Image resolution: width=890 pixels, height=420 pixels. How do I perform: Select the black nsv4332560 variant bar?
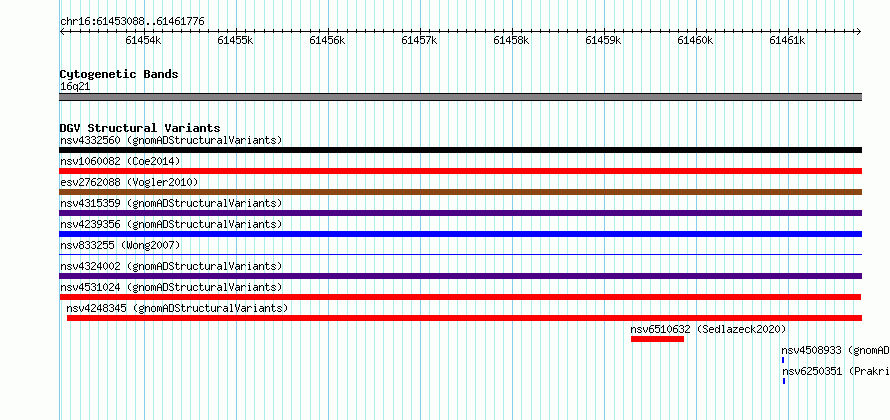click(x=460, y=150)
